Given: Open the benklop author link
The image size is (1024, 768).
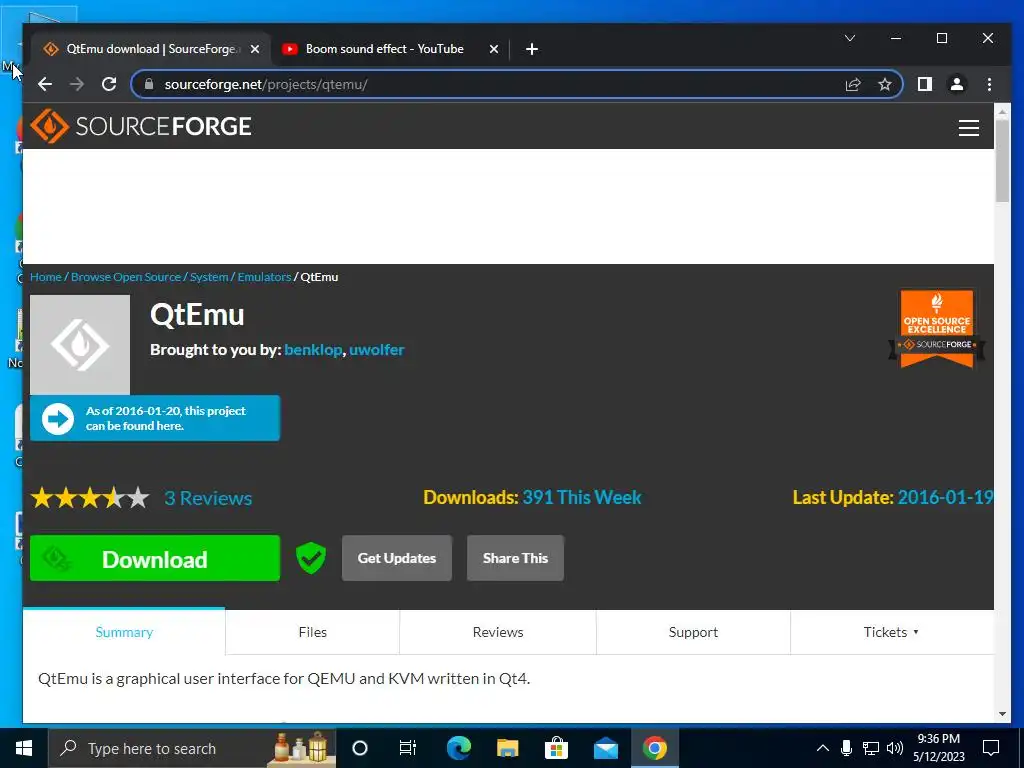Looking at the screenshot, I should (x=313, y=350).
